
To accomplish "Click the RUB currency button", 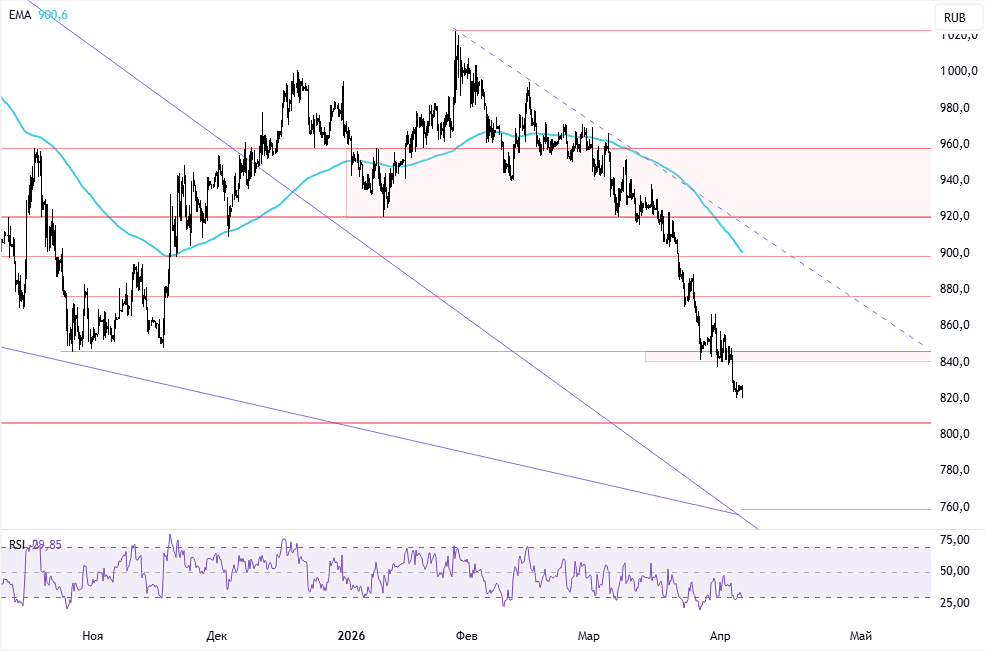I will pos(954,16).
